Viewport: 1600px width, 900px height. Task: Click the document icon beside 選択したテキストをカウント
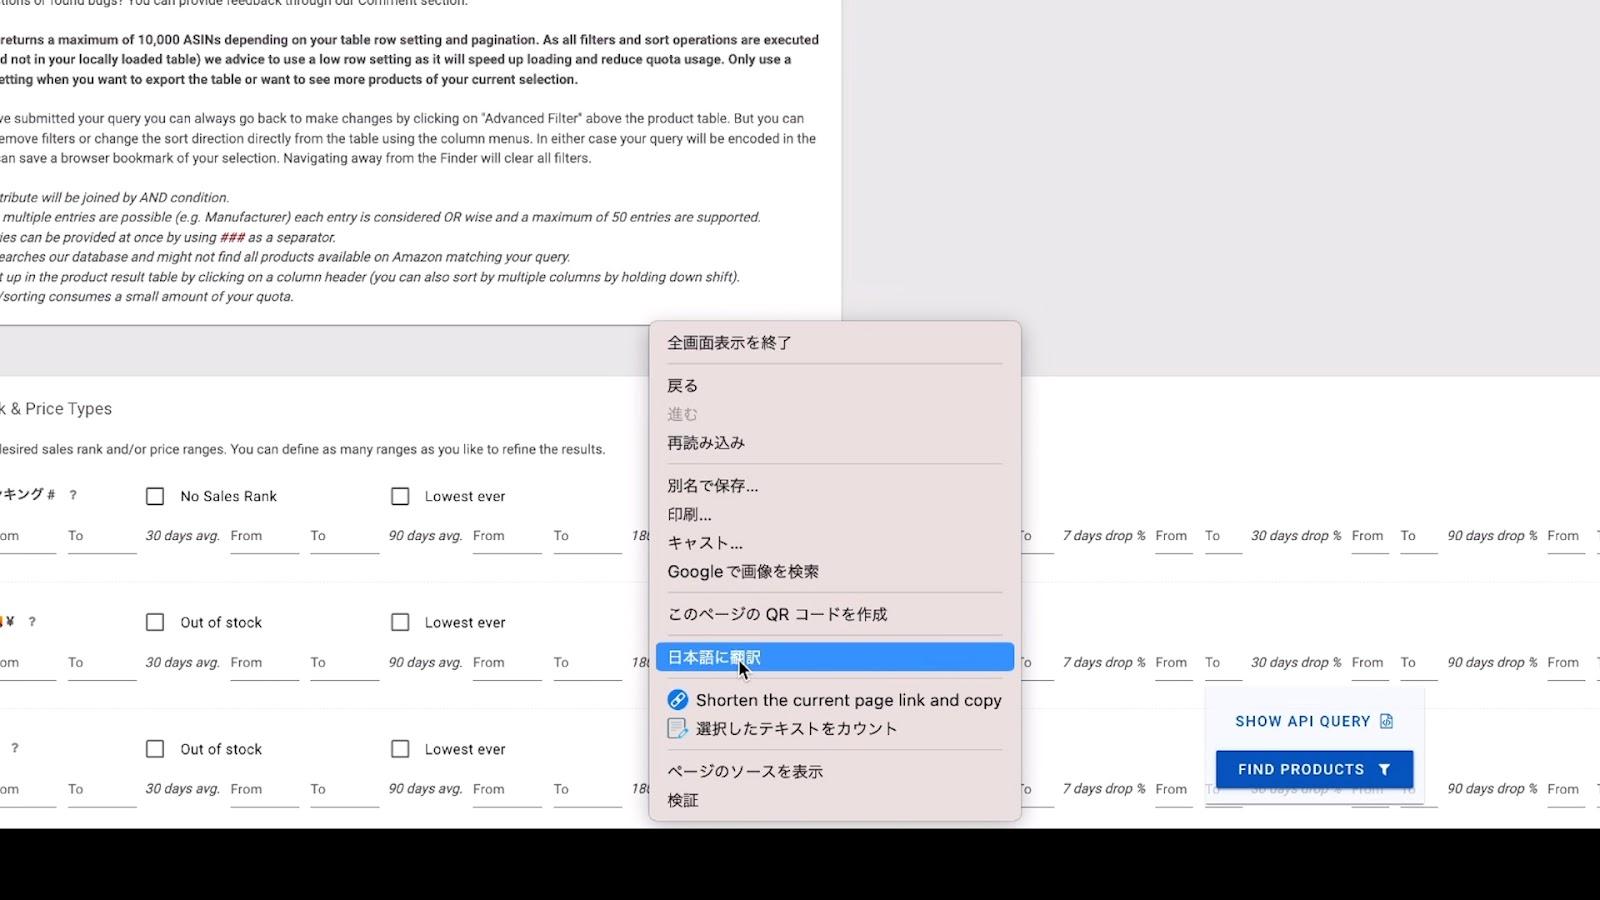click(677, 729)
